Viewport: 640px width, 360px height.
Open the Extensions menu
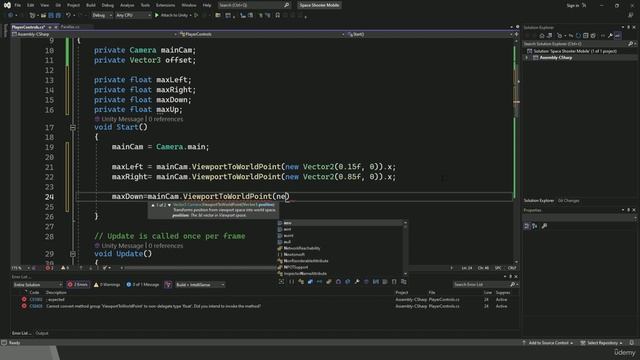tap(165, 5)
